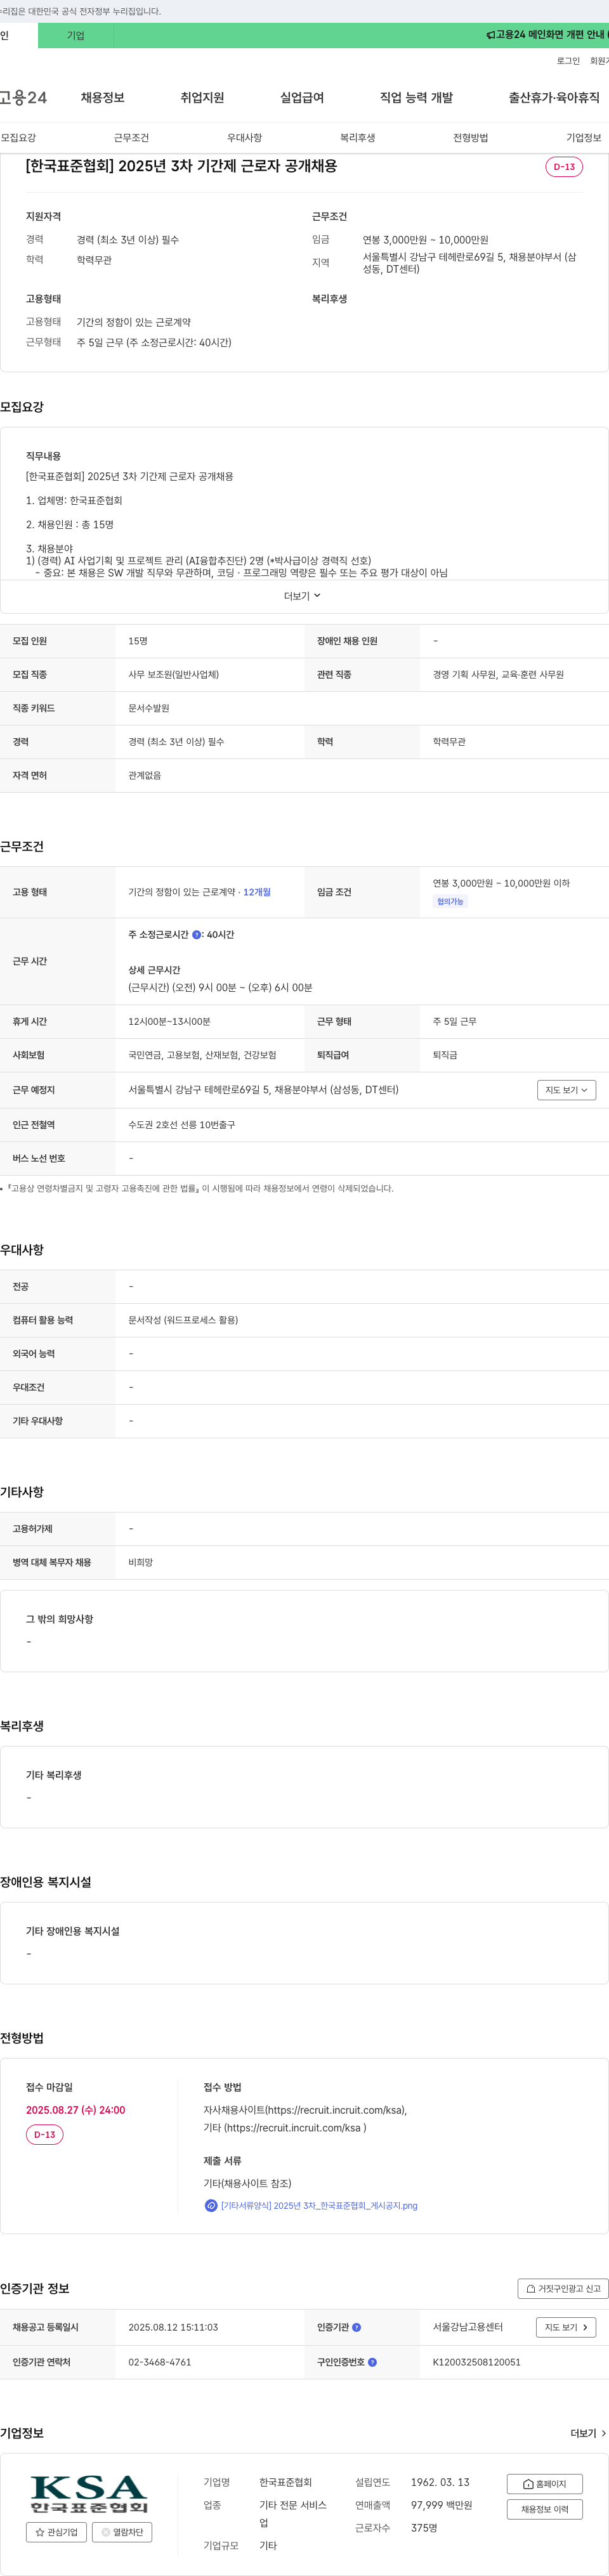Click the registration time 2025.08.12 15:11:03
Image resolution: width=609 pixels, height=2576 pixels.
point(173,2327)
